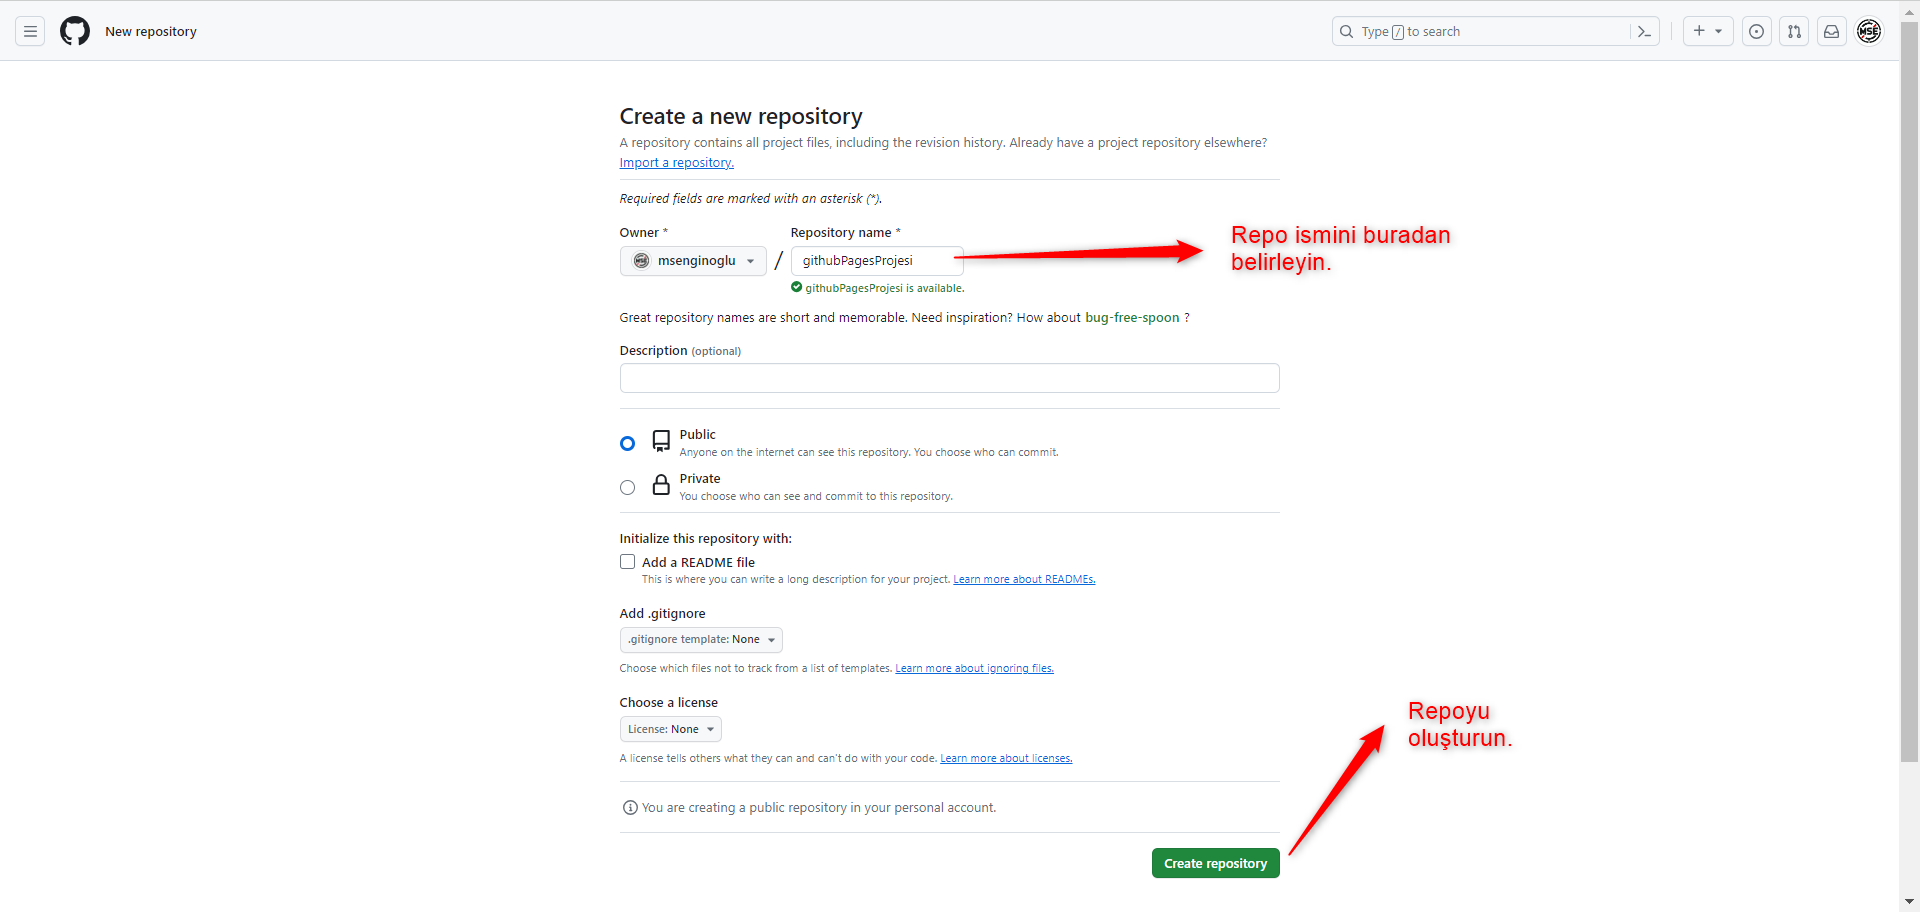The width and height of the screenshot is (1920, 912).
Task: Click inside the Description input field
Action: point(948,377)
